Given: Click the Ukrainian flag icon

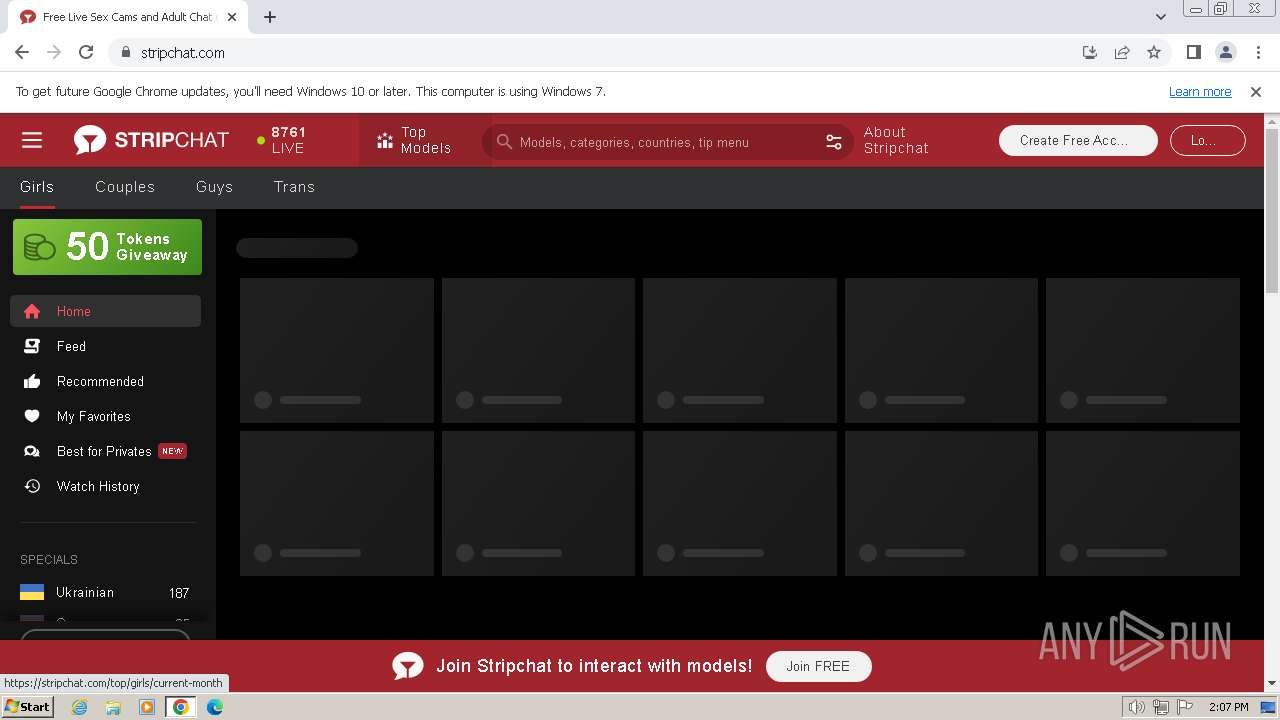Looking at the screenshot, I should tap(32, 592).
